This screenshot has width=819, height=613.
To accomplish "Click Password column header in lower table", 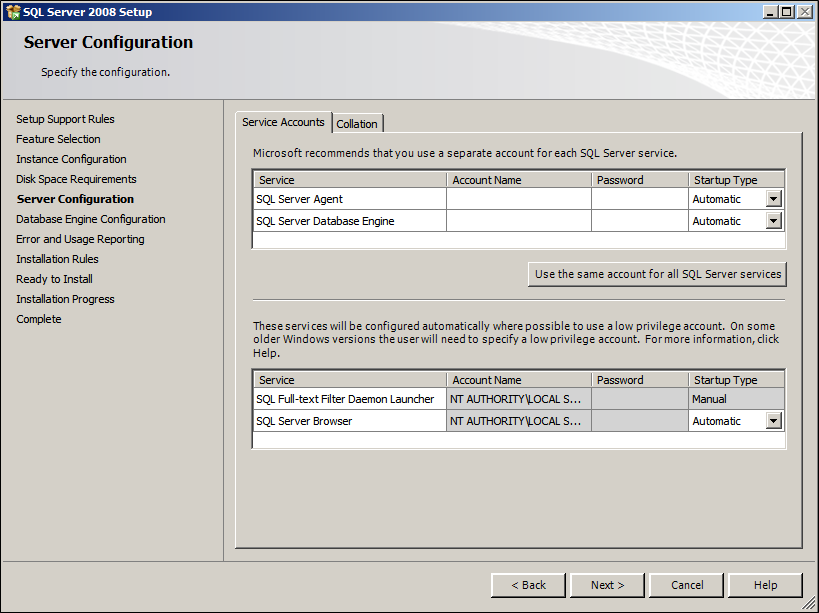I will coord(640,380).
